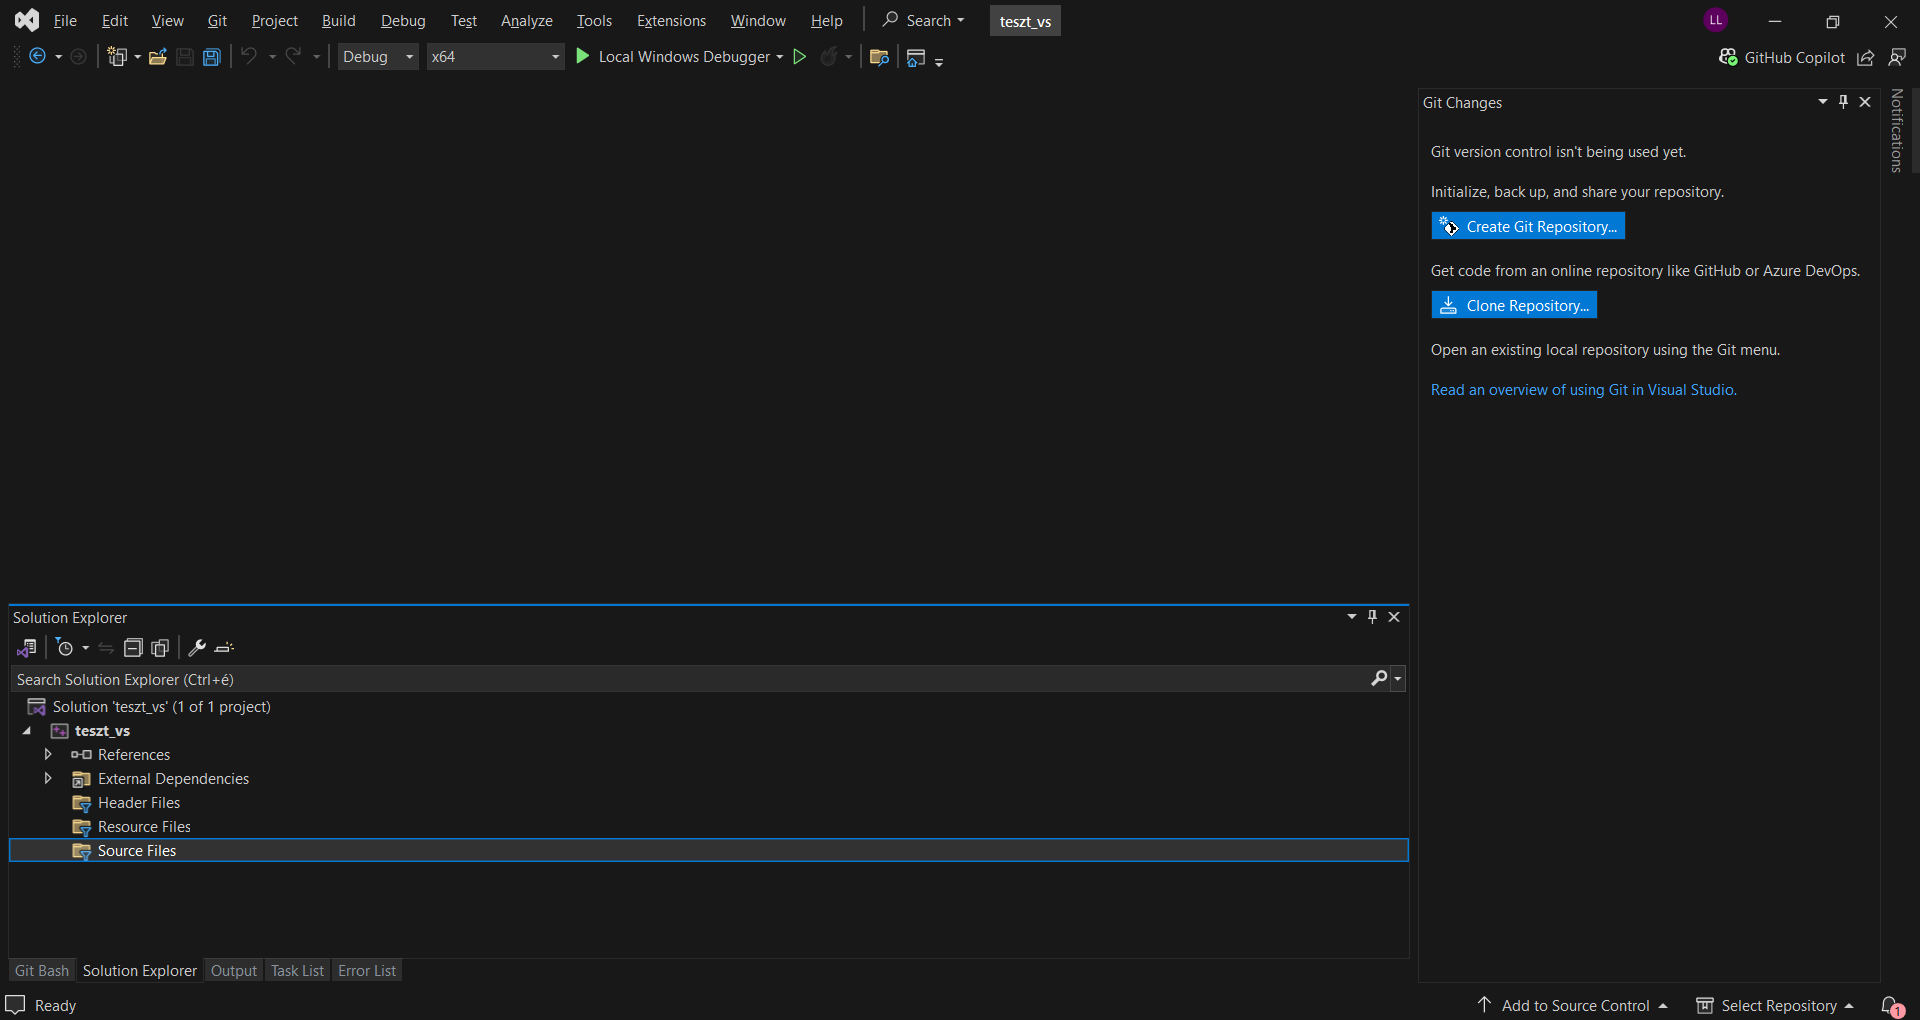Image resolution: width=1920 pixels, height=1020 pixels.
Task: Click the GitHub Copilot icon
Action: pyautogui.click(x=1728, y=57)
